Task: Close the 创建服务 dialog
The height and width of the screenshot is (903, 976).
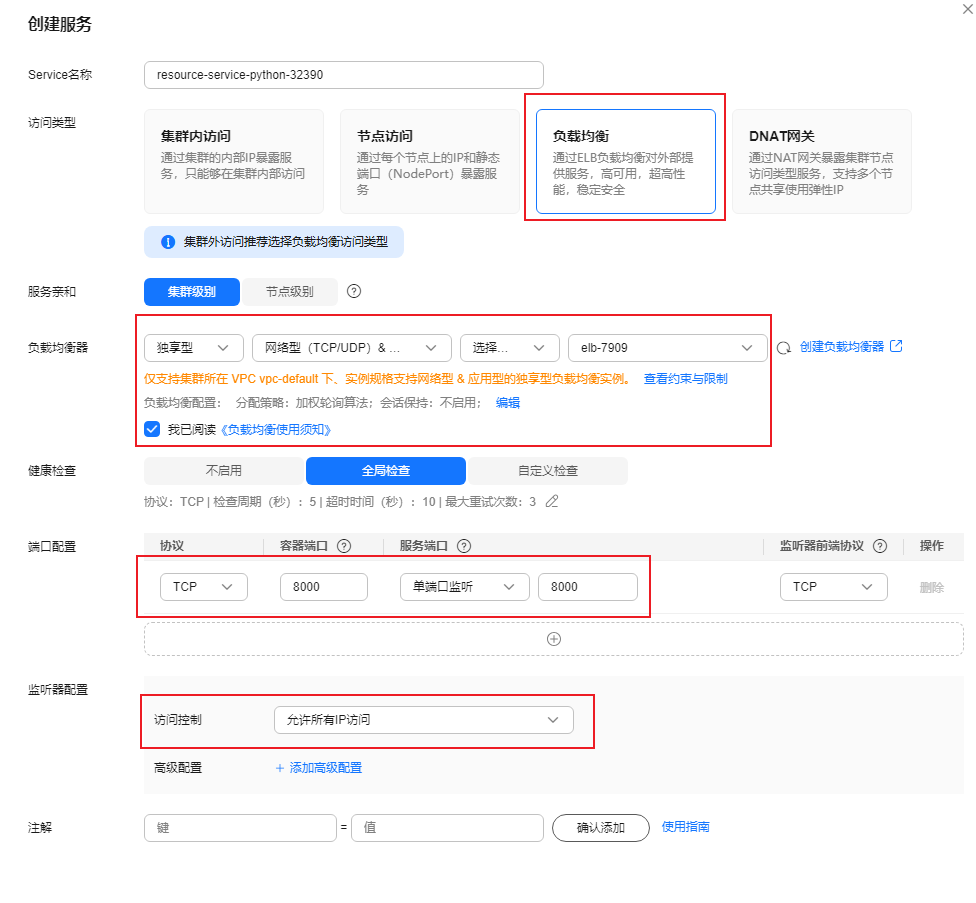Action: coord(969,9)
